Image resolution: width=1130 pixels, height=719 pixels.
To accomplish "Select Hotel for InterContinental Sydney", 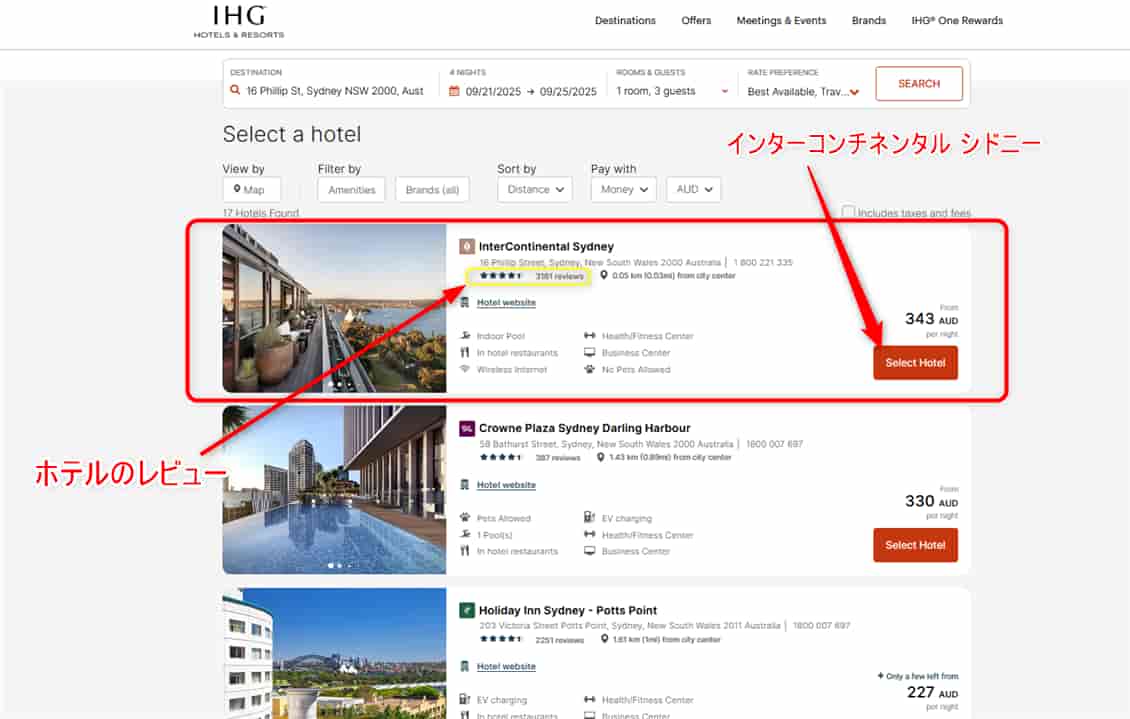I will [x=915, y=362].
